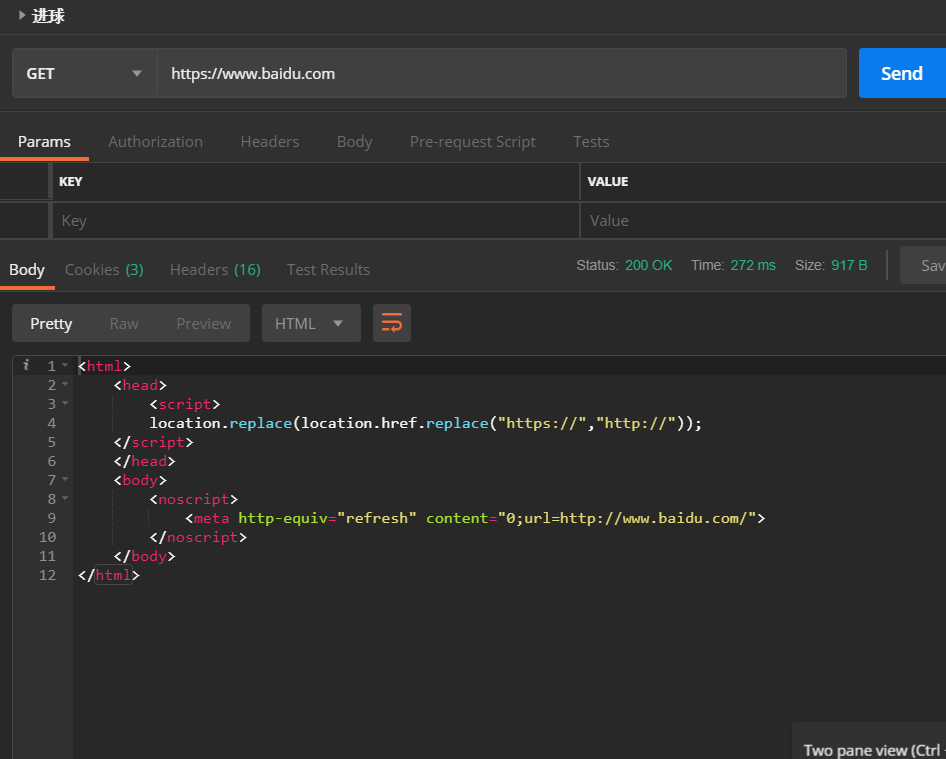The image size is (946, 759).
Task: Open the Authorization tab
Action: point(156,142)
